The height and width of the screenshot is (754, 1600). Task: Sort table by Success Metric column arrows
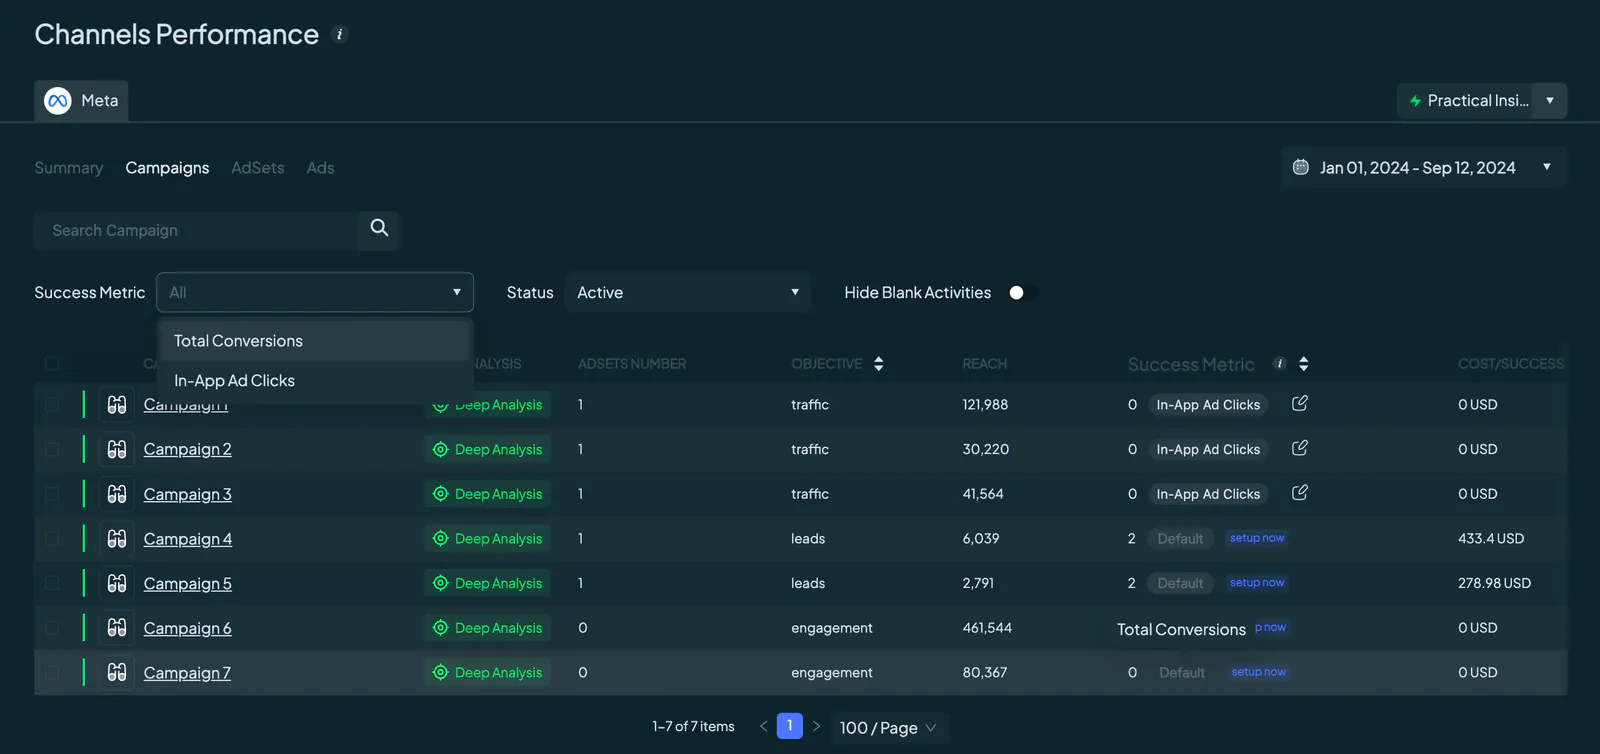(x=1303, y=364)
